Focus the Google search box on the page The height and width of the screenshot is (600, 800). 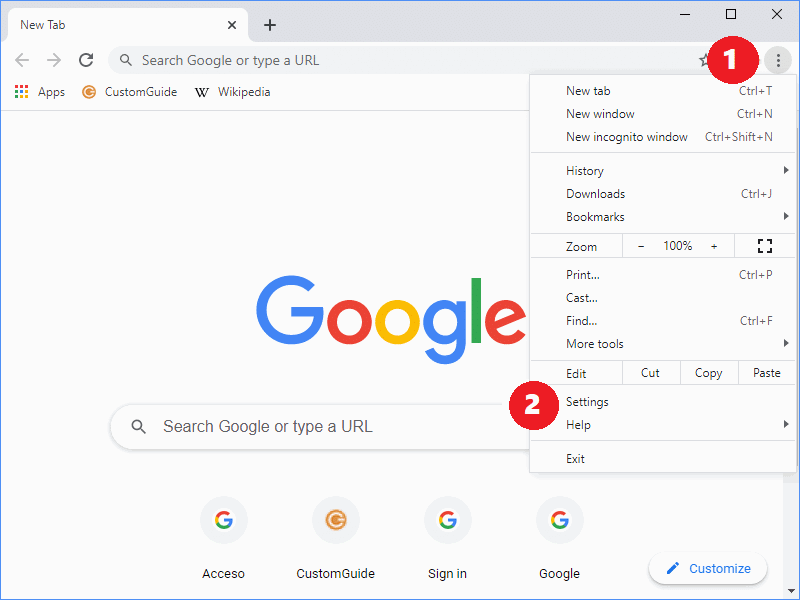[319, 427]
